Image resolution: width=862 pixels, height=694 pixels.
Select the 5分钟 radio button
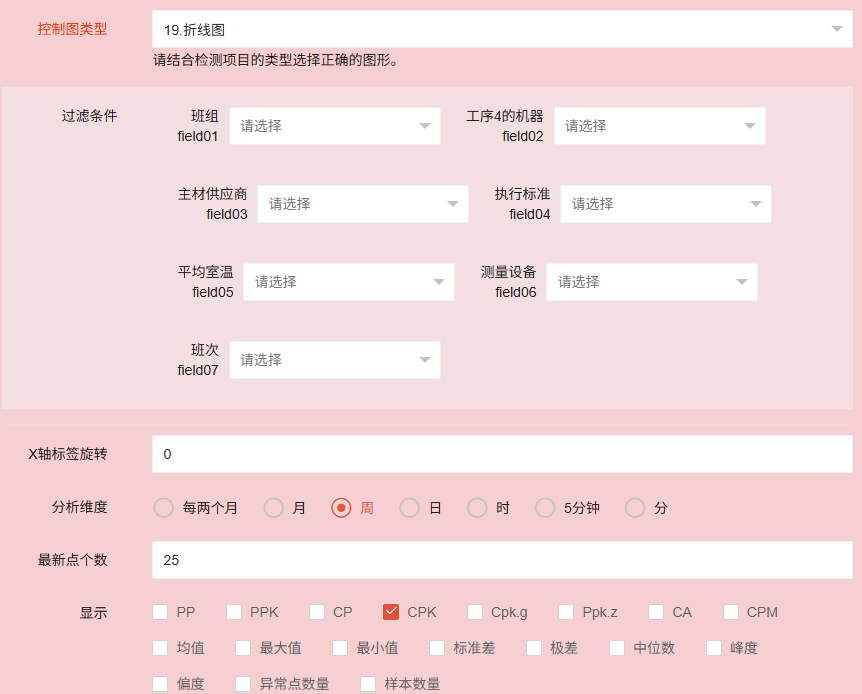click(545, 508)
